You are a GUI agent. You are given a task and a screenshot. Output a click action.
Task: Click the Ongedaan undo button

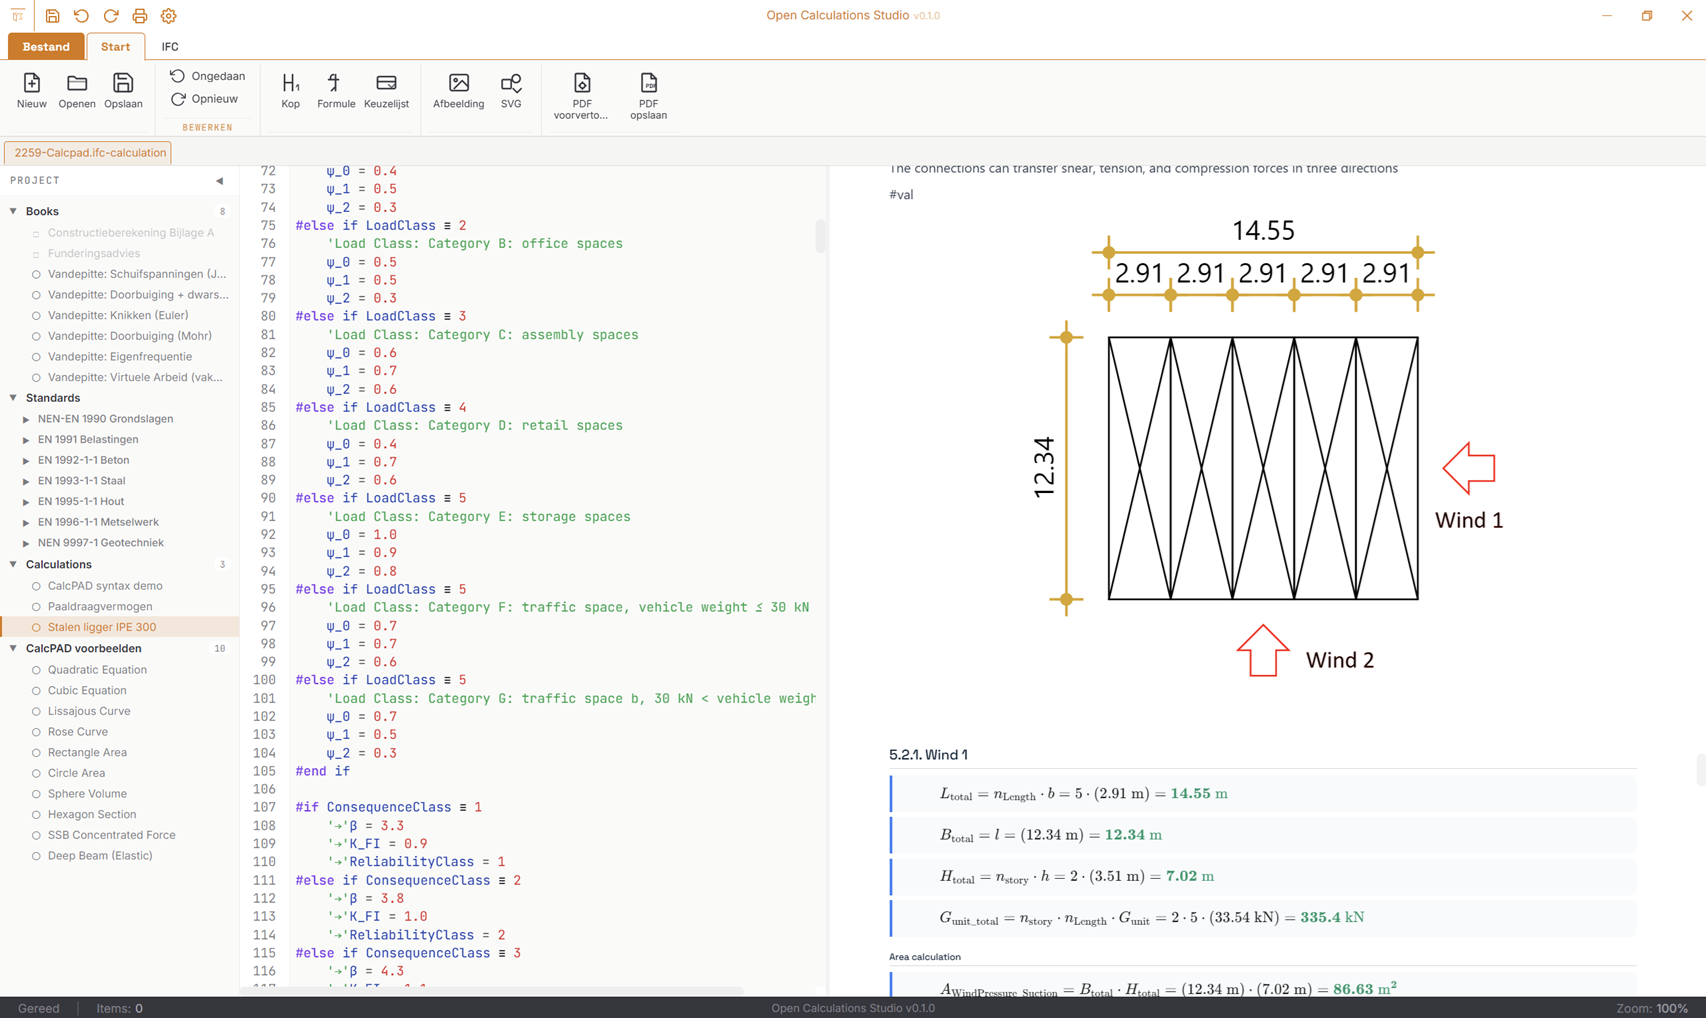coord(207,76)
